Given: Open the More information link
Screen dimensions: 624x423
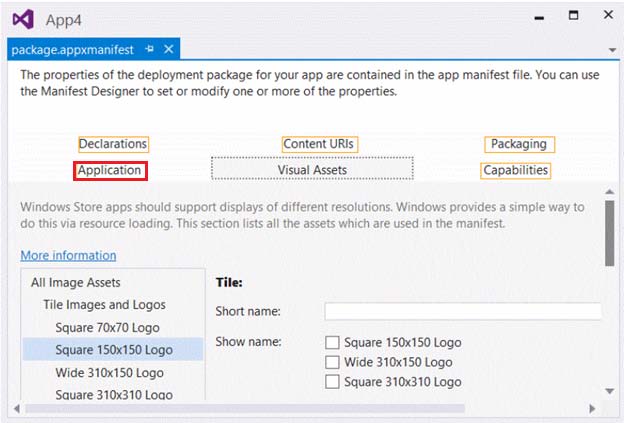Looking at the screenshot, I should [68, 255].
